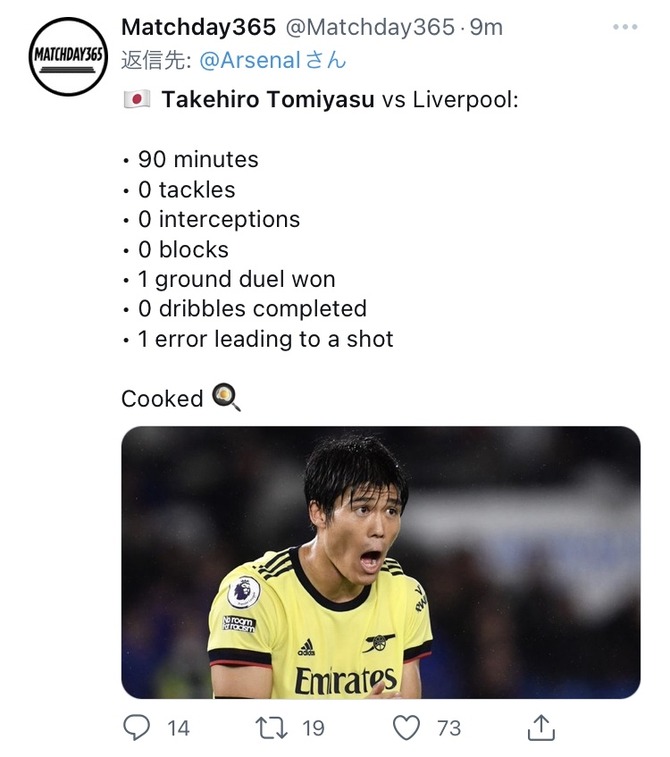The image size is (670, 757).
Task: Open the three-dot more options menu
Action: pos(624,27)
